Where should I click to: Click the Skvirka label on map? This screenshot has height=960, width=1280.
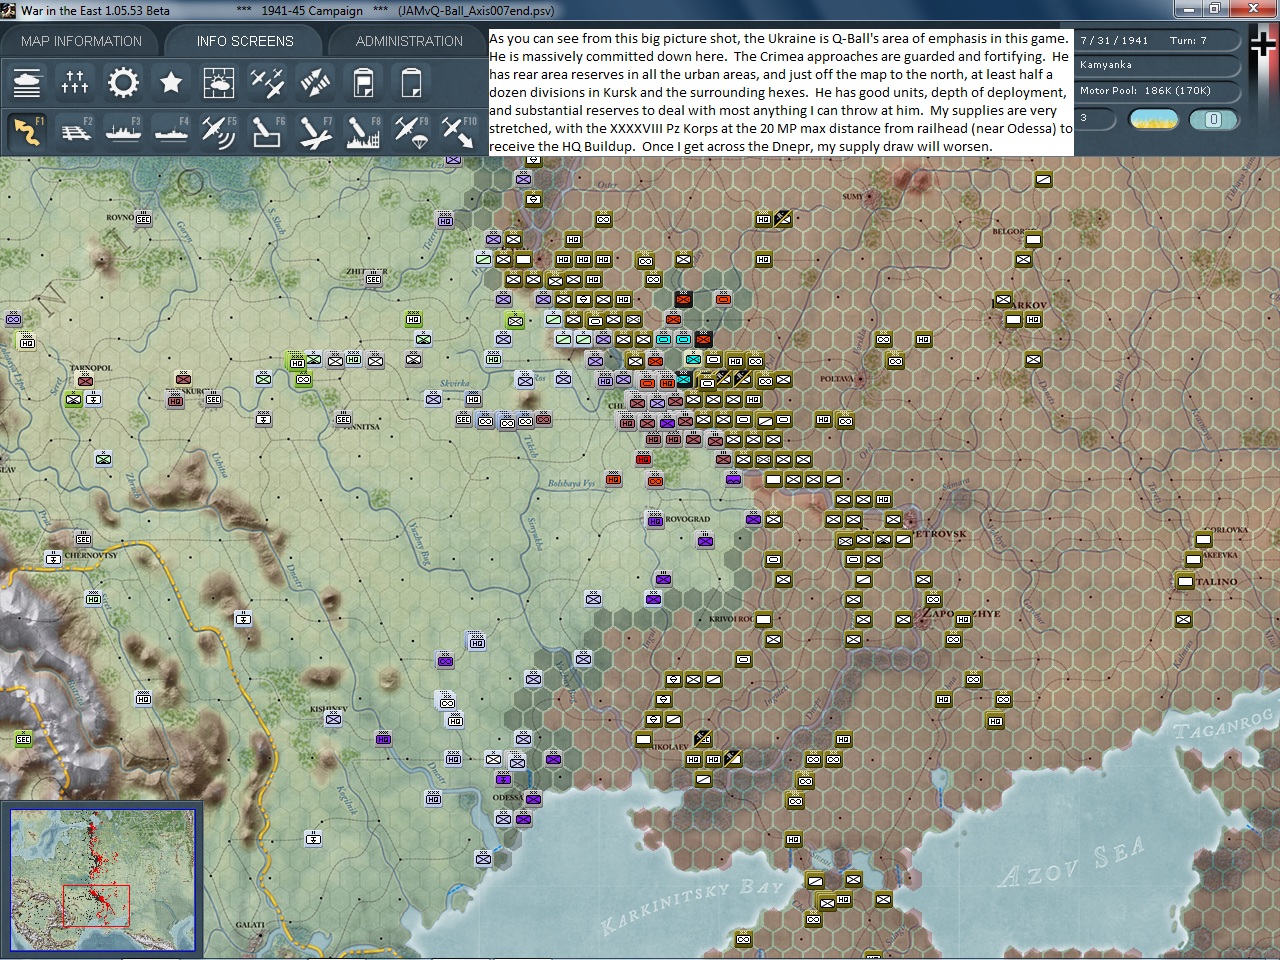point(454,383)
